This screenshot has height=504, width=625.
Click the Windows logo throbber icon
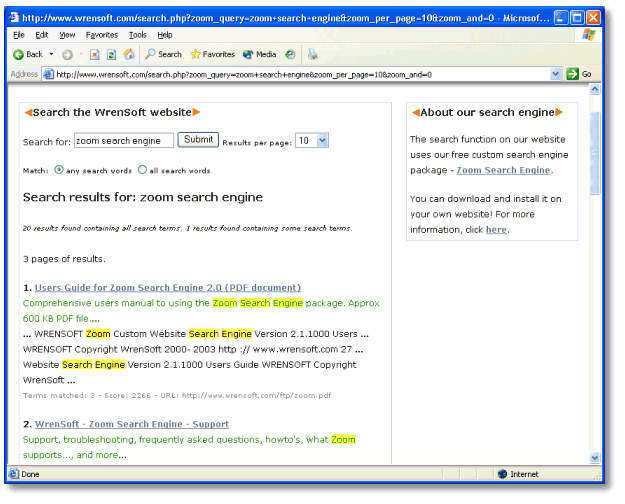coord(588,35)
